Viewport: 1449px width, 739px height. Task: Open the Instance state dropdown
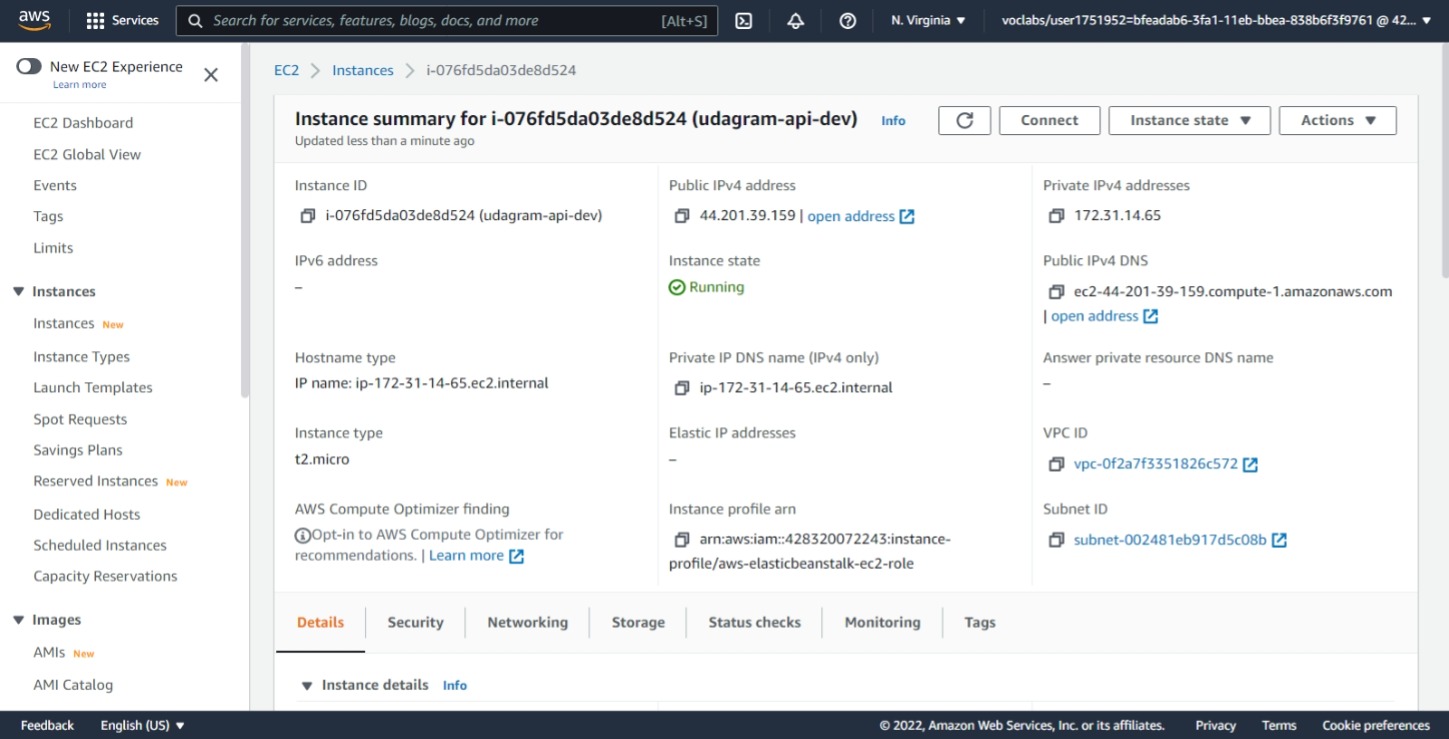coord(1188,119)
